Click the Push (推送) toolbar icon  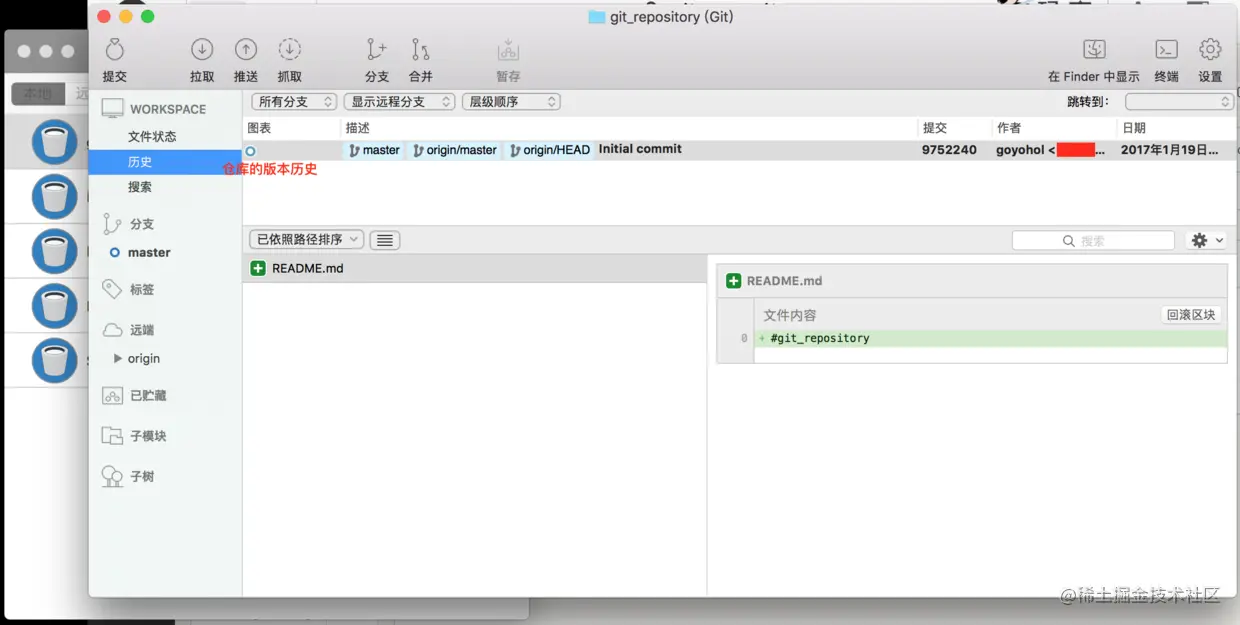click(245, 49)
